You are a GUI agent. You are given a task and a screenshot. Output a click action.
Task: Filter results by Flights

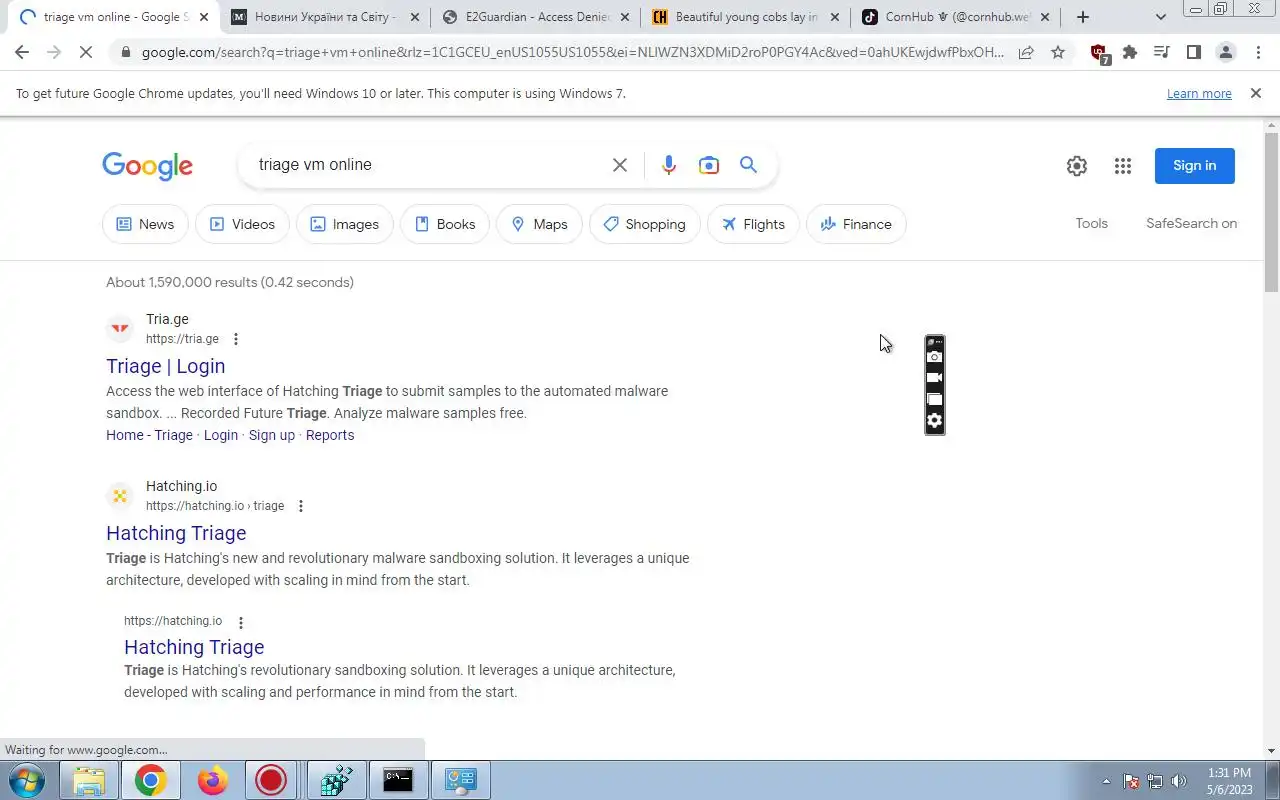point(753,224)
